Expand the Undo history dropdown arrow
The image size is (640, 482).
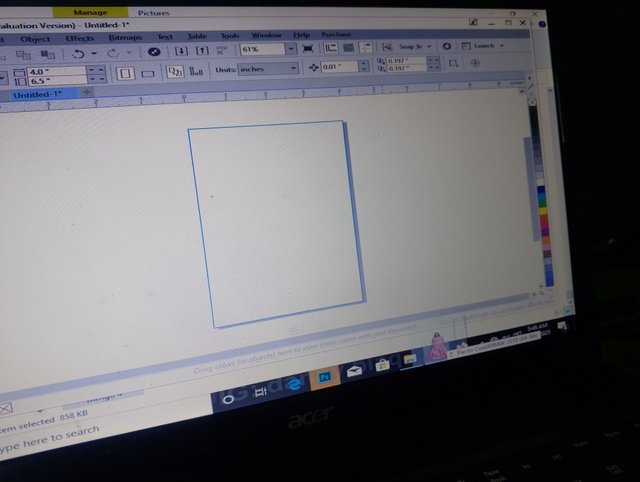tap(94, 53)
